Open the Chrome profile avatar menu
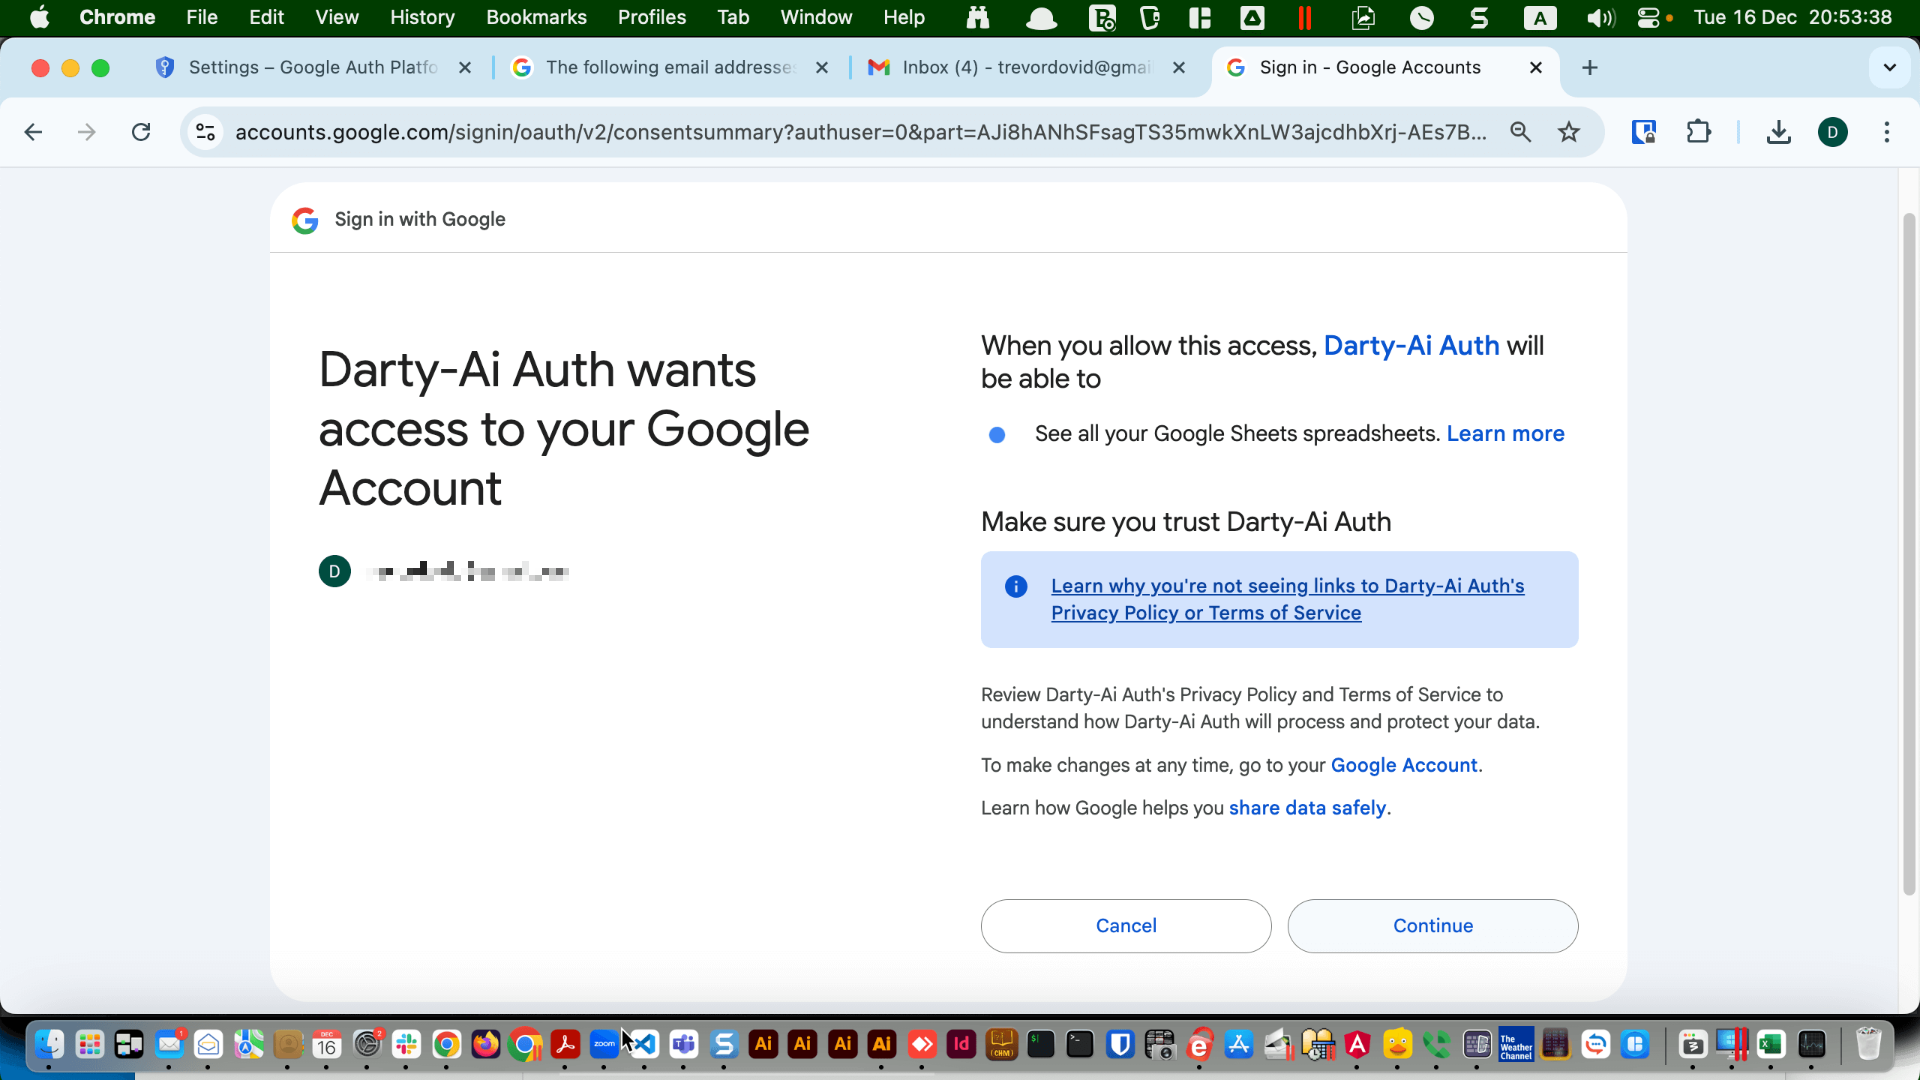The height and width of the screenshot is (1080, 1920). pos(1833,131)
